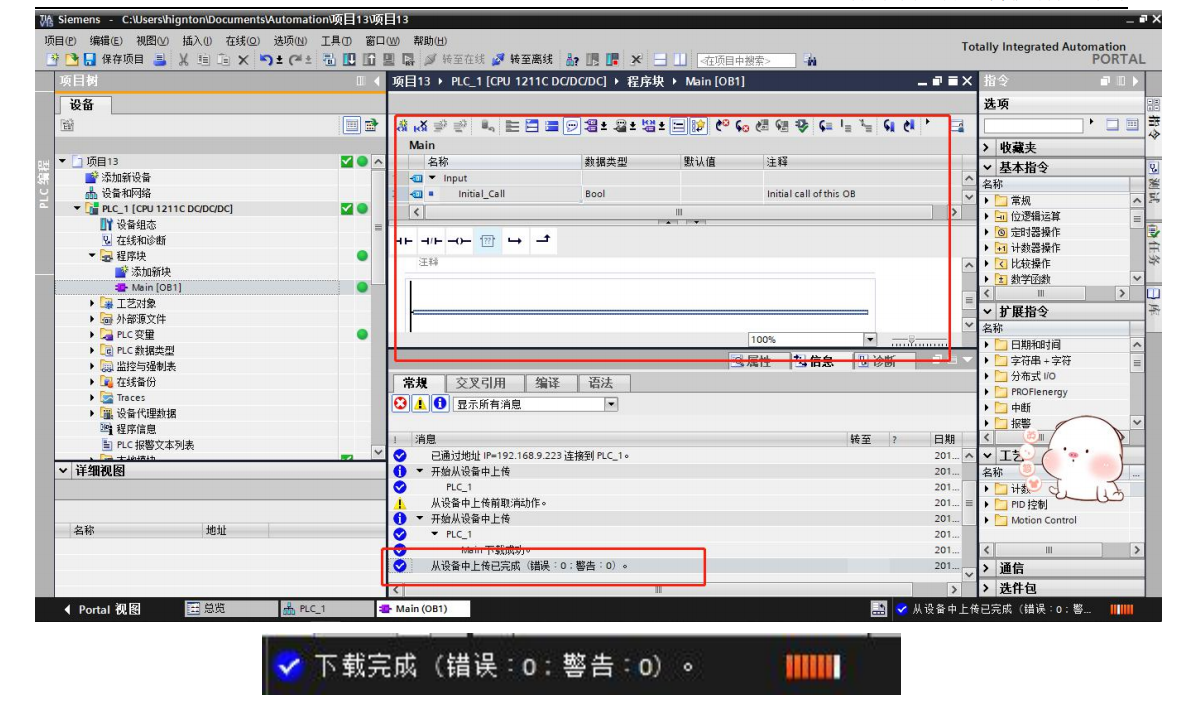
Task: Toggle the error messages filter icon
Action: coord(401,404)
